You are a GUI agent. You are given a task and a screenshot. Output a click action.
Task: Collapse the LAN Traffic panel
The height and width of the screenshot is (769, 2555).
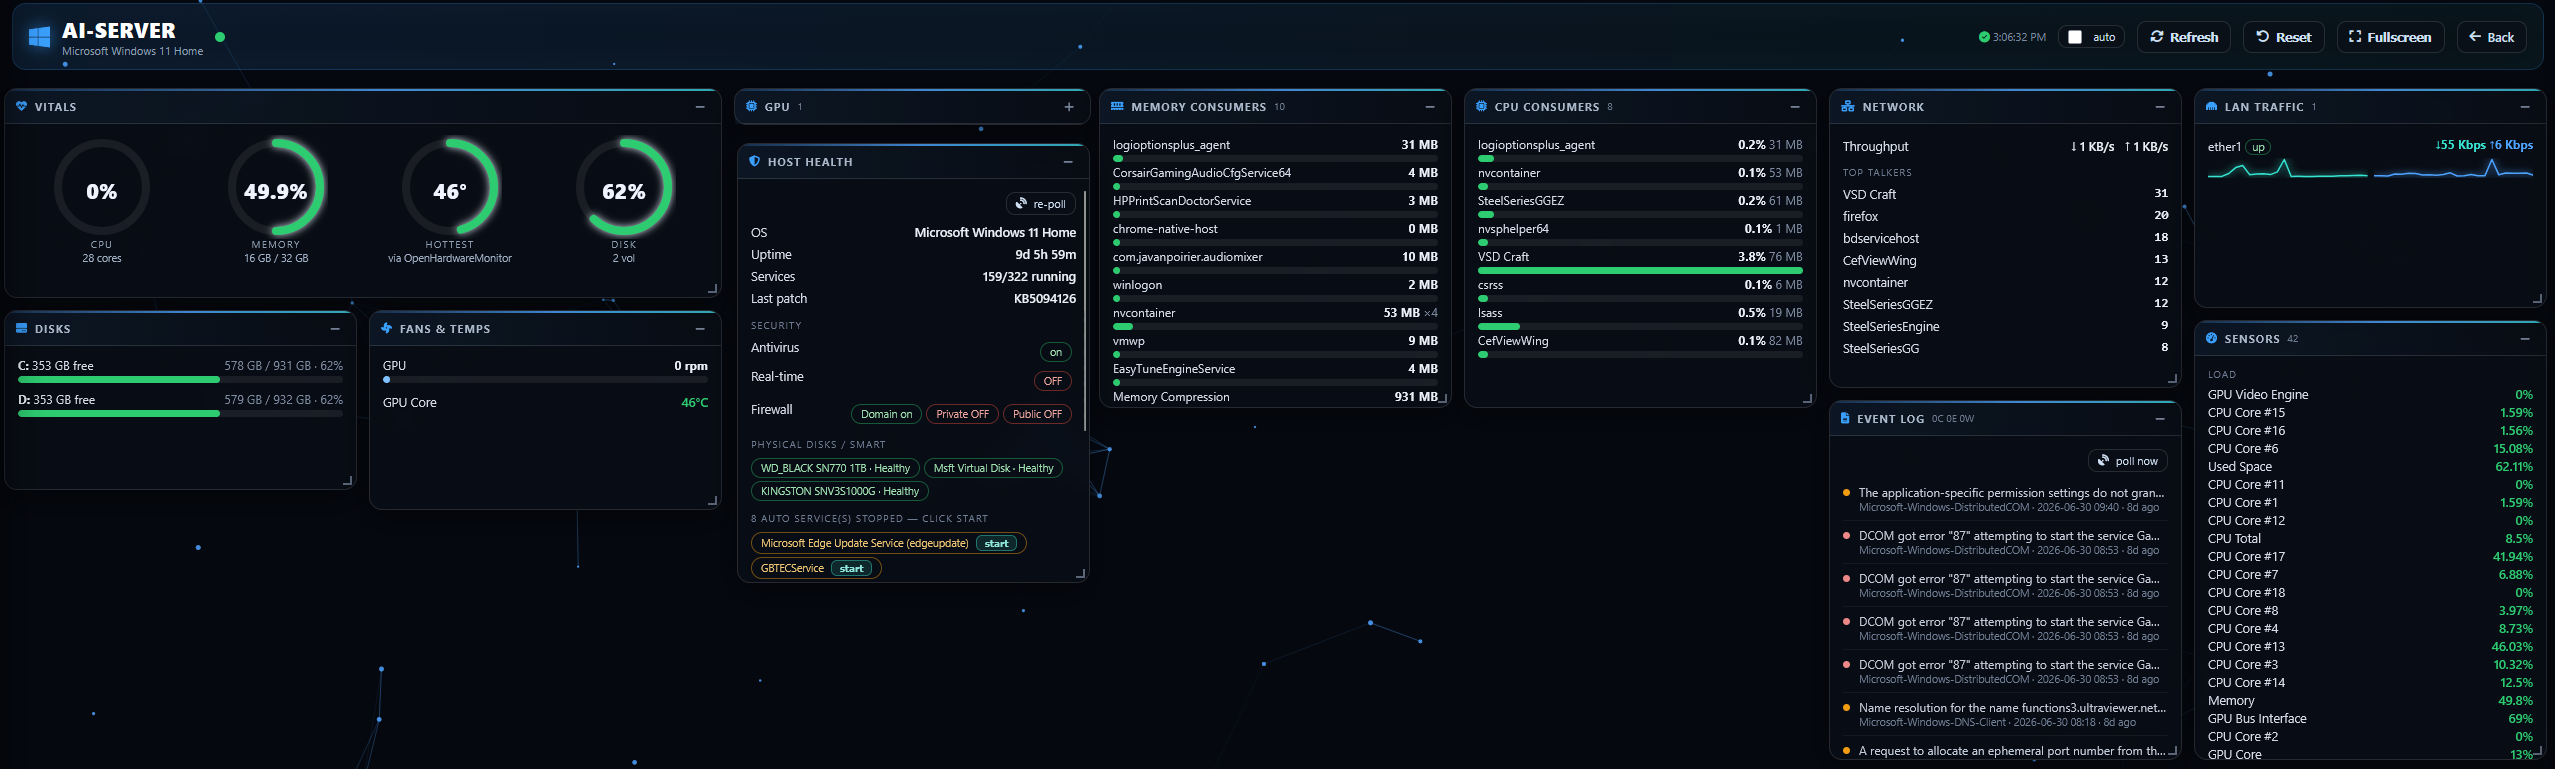click(x=2525, y=107)
